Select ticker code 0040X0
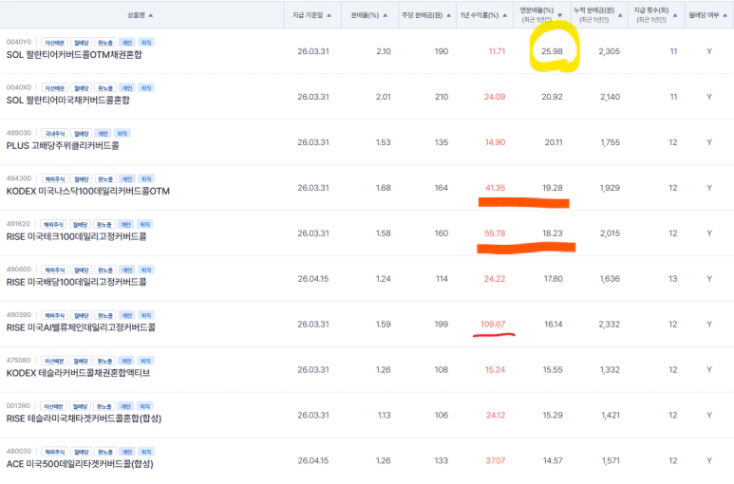 (19, 88)
